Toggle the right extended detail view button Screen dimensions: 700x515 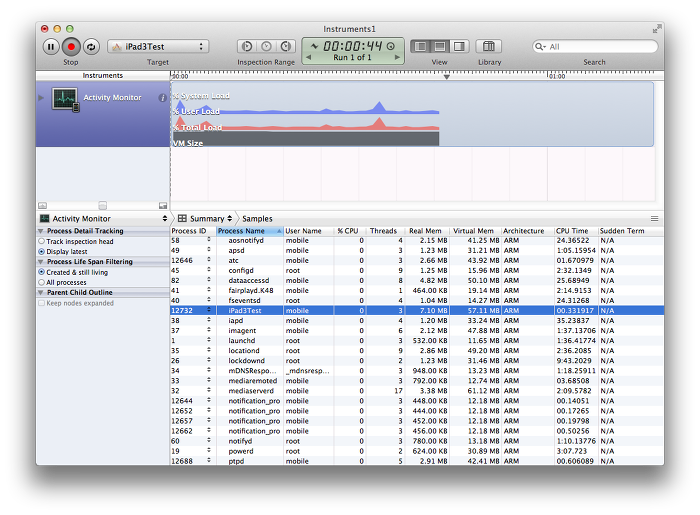coord(459,46)
